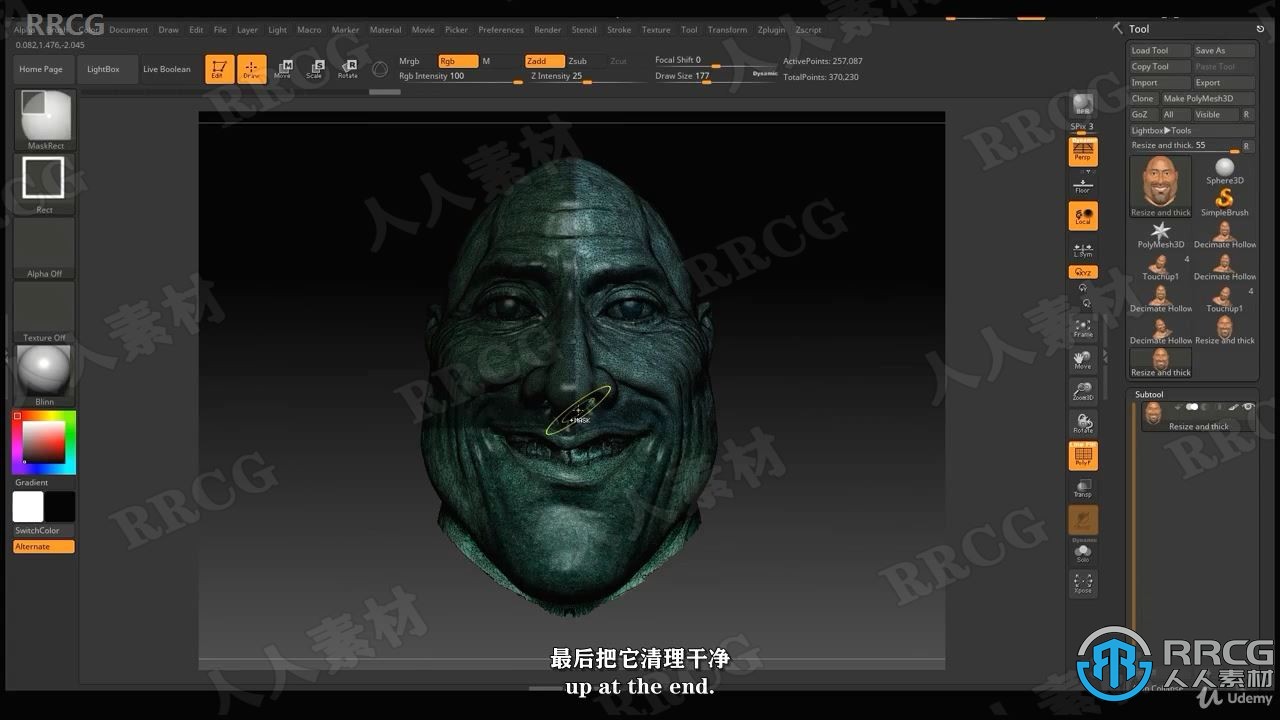Adjust the Focal Shift slider

pos(700,61)
